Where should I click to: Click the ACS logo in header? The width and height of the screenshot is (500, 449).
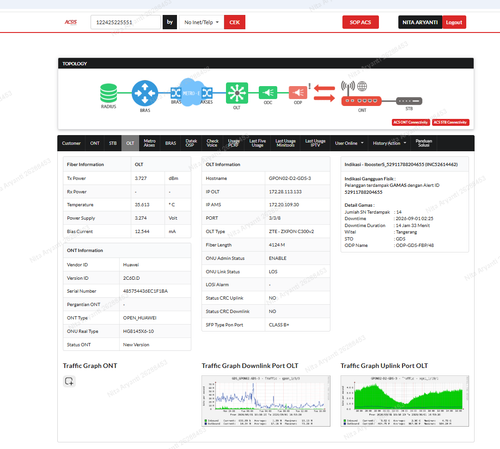pyautogui.click(x=71, y=22)
